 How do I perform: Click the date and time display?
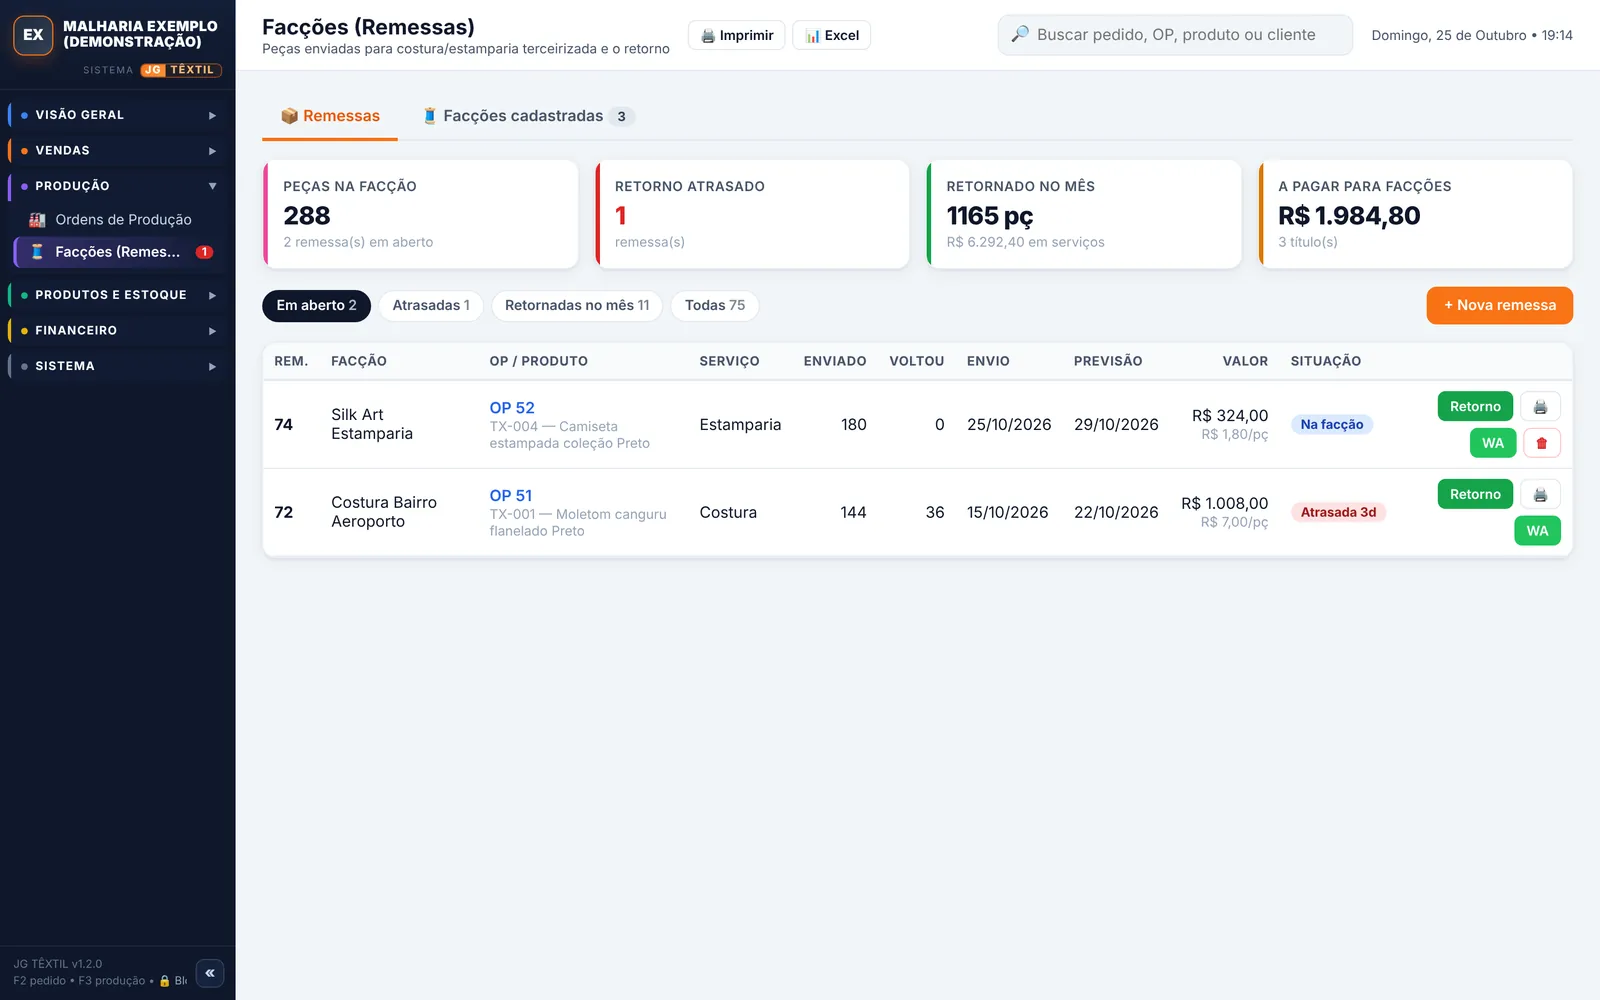[1472, 35]
